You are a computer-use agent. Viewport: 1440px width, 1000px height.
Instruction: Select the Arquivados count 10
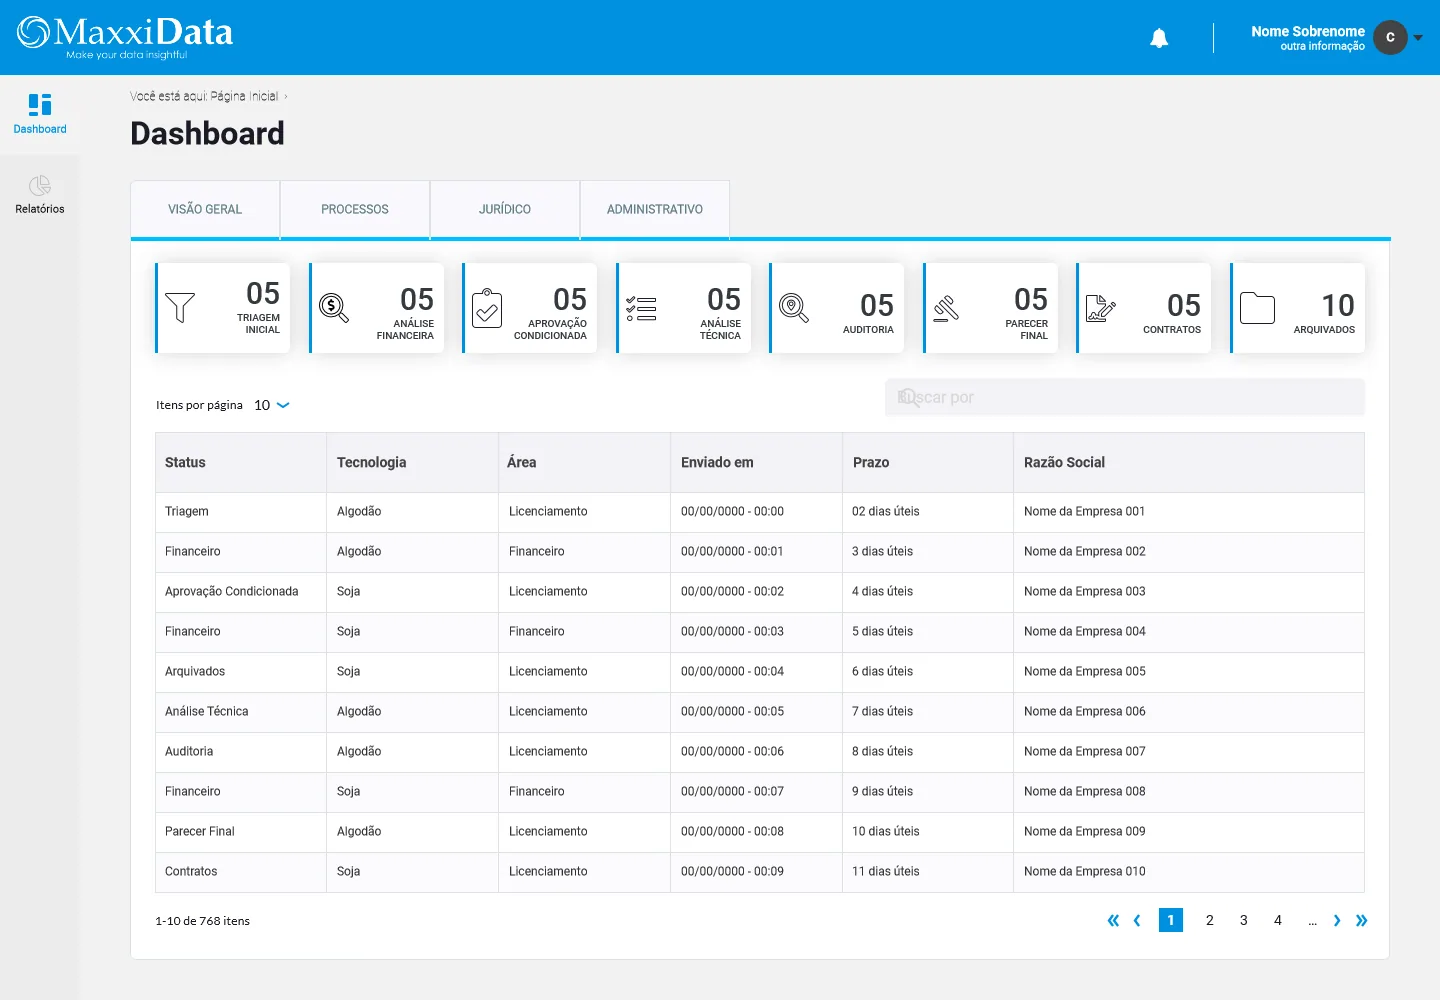pyautogui.click(x=1338, y=305)
